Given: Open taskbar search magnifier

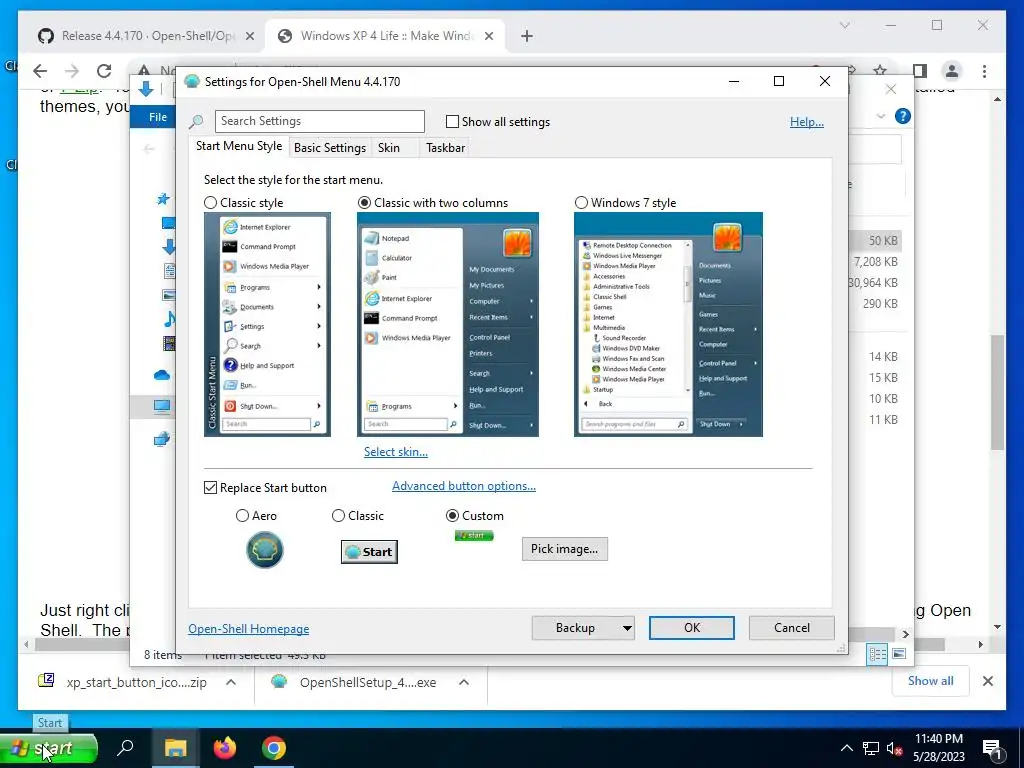Looking at the screenshot, I should [125, 747].
